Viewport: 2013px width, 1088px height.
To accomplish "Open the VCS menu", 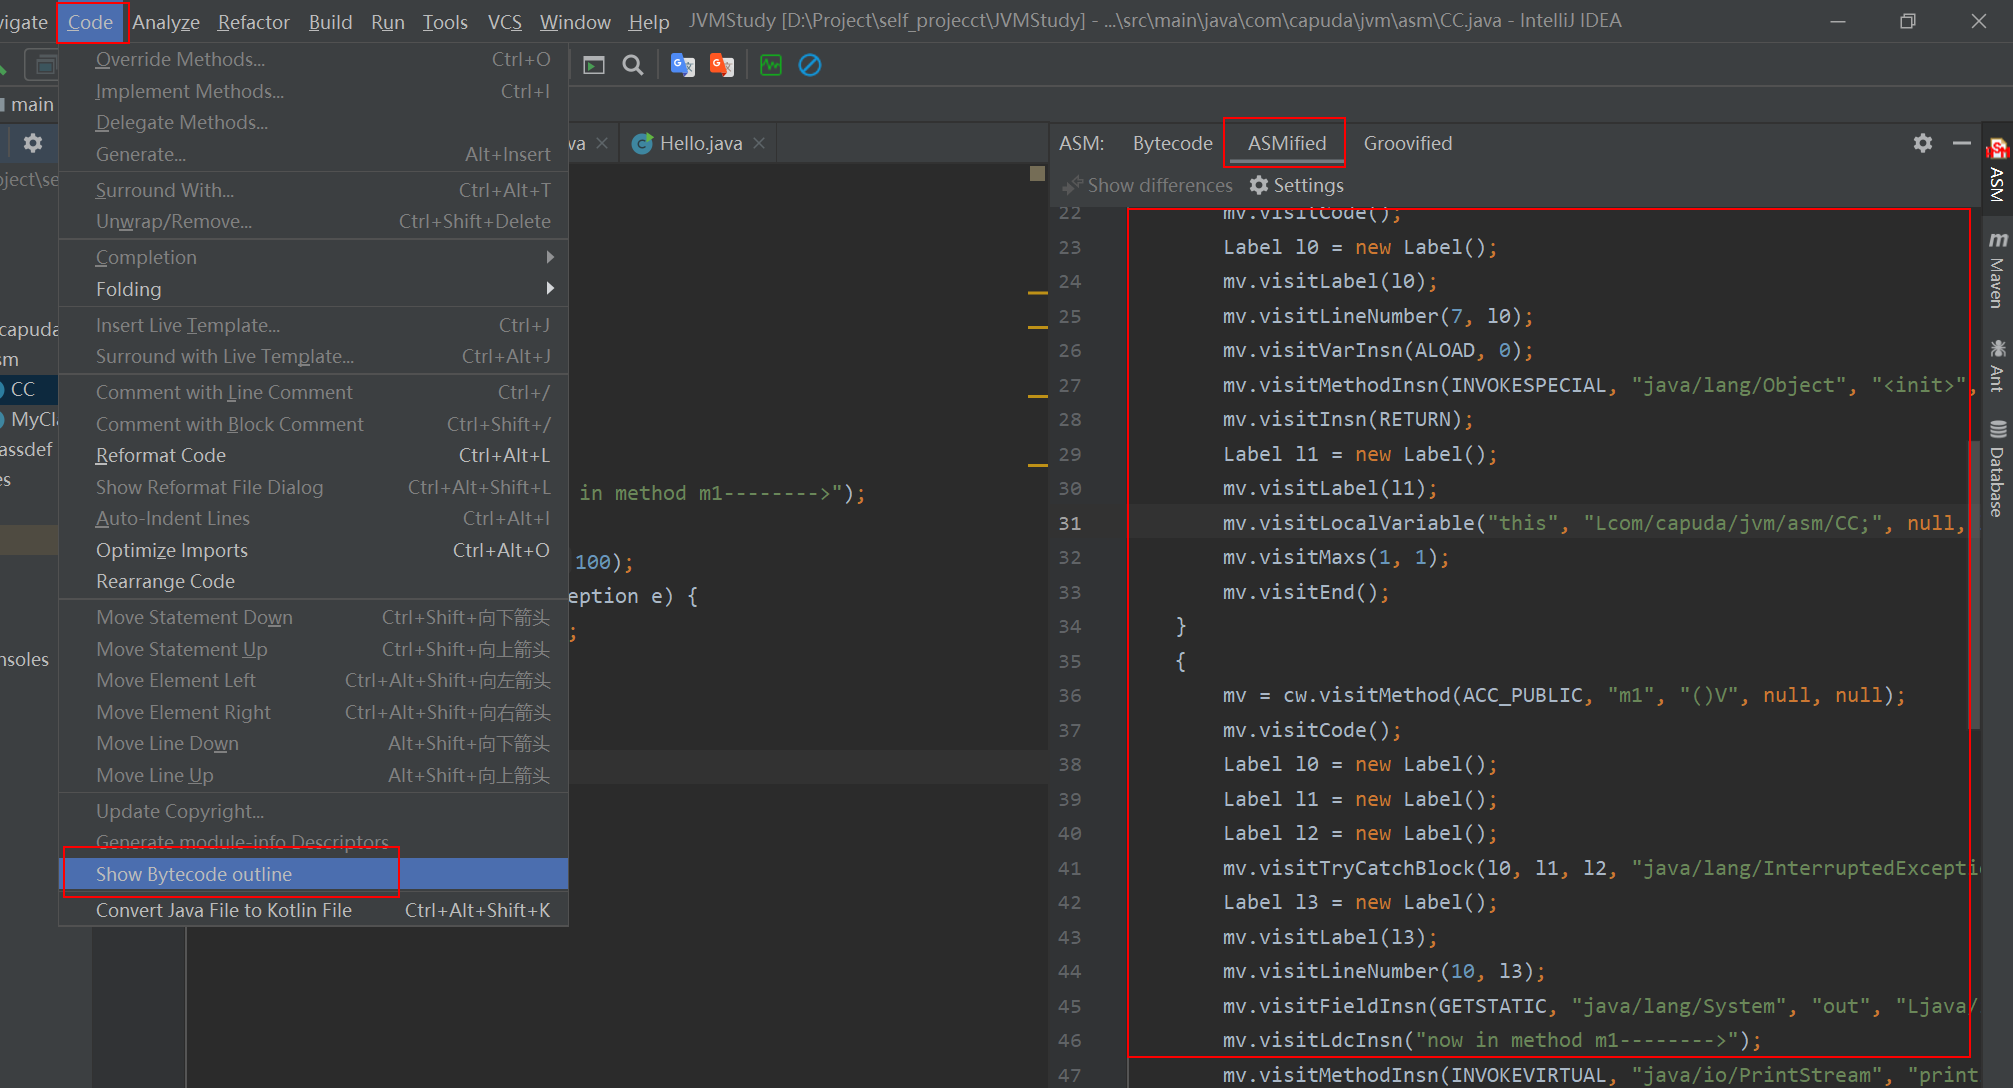I will click(505, 21).
